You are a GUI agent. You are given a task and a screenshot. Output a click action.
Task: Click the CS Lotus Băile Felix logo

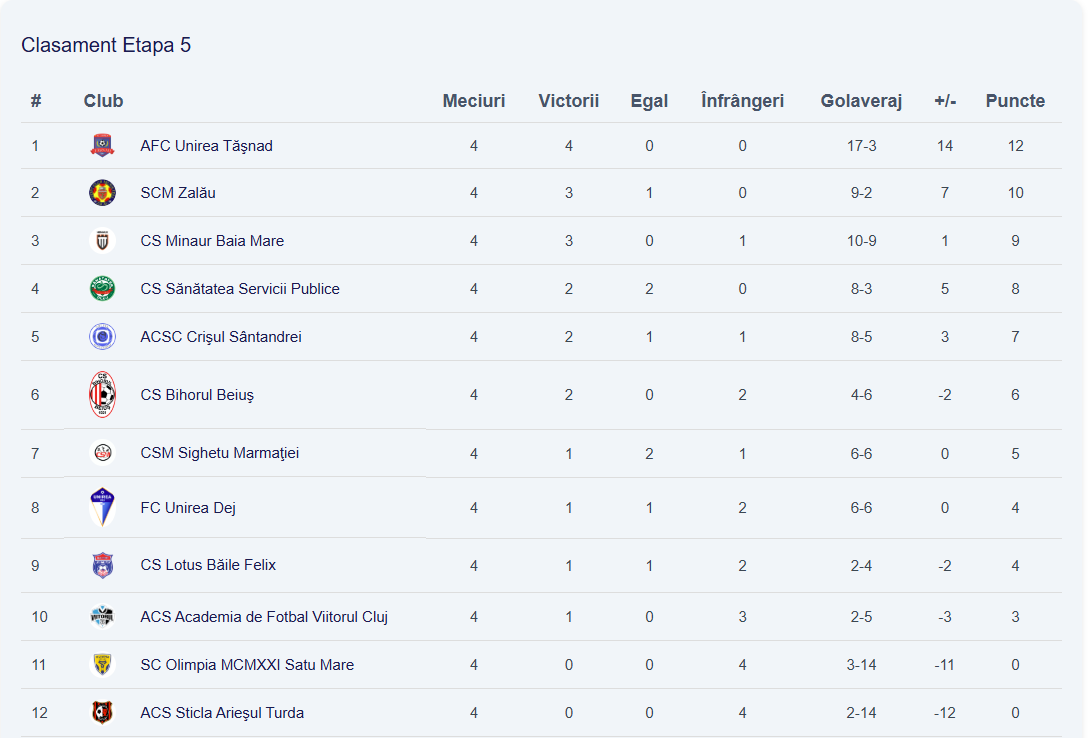pyautogui.click(x=102, y=565)
